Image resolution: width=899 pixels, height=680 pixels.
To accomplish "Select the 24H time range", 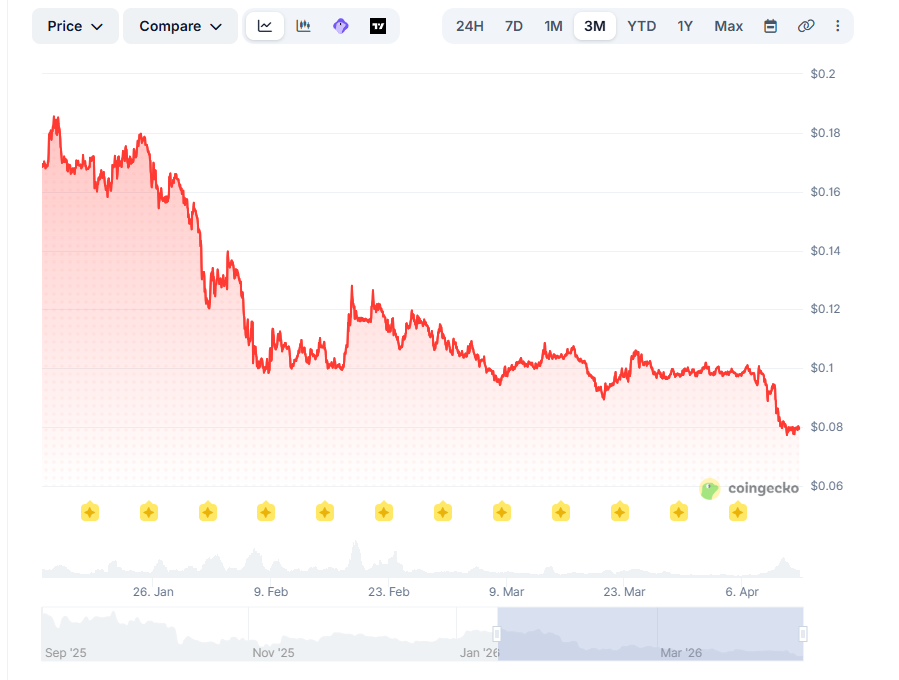I will (470, 26).
